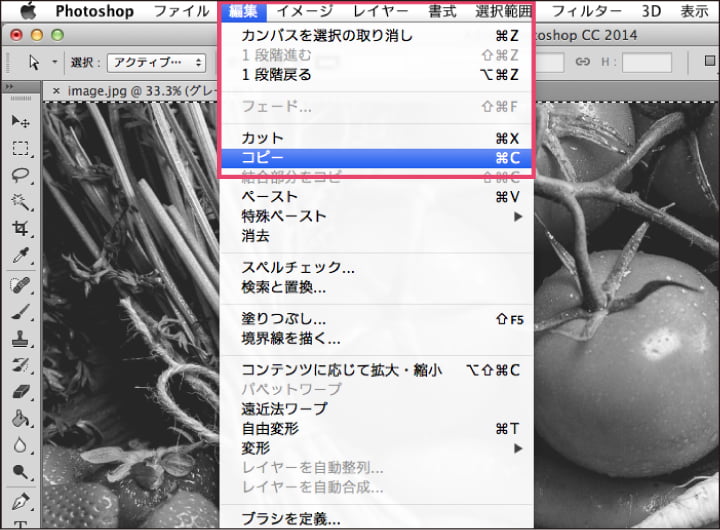The width and height of the screenshot is (720, 530).
Task: Choose 自由変形 from the menu
Action: (377, 429)
